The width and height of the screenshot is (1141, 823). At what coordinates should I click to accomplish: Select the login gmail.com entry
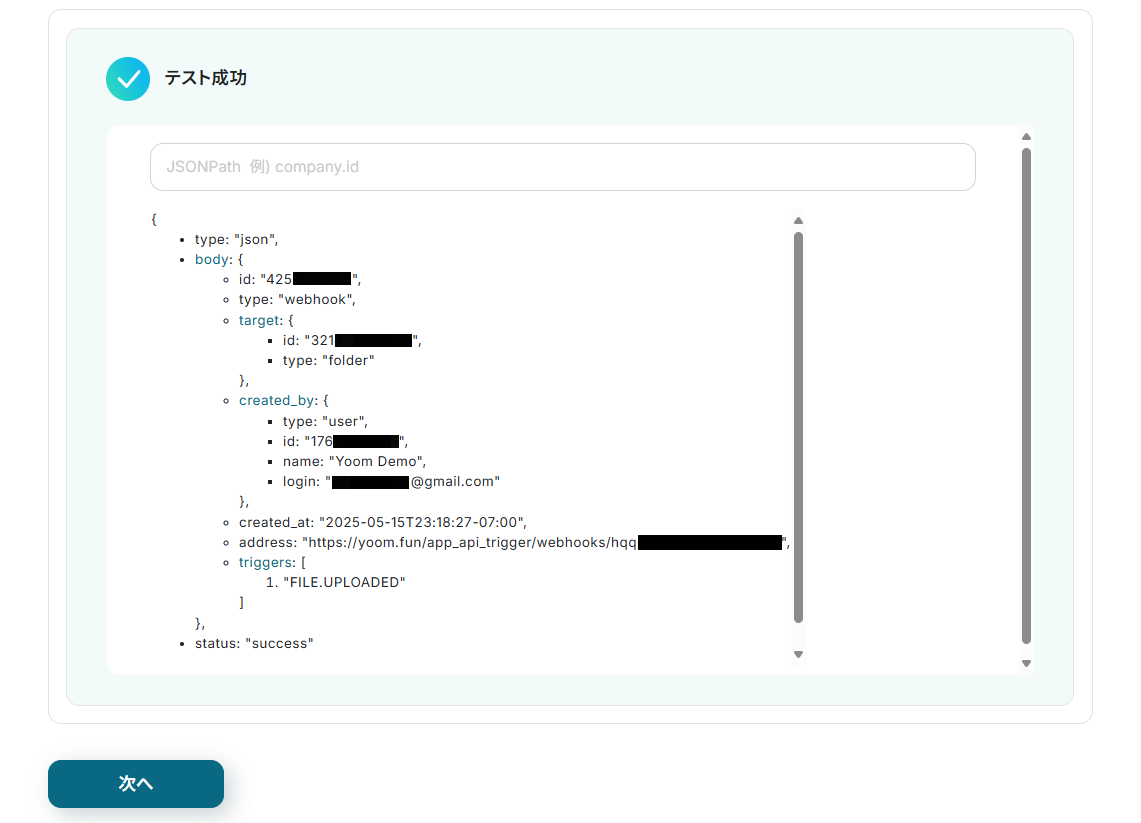pyautogui.click(x=391, y=482)
